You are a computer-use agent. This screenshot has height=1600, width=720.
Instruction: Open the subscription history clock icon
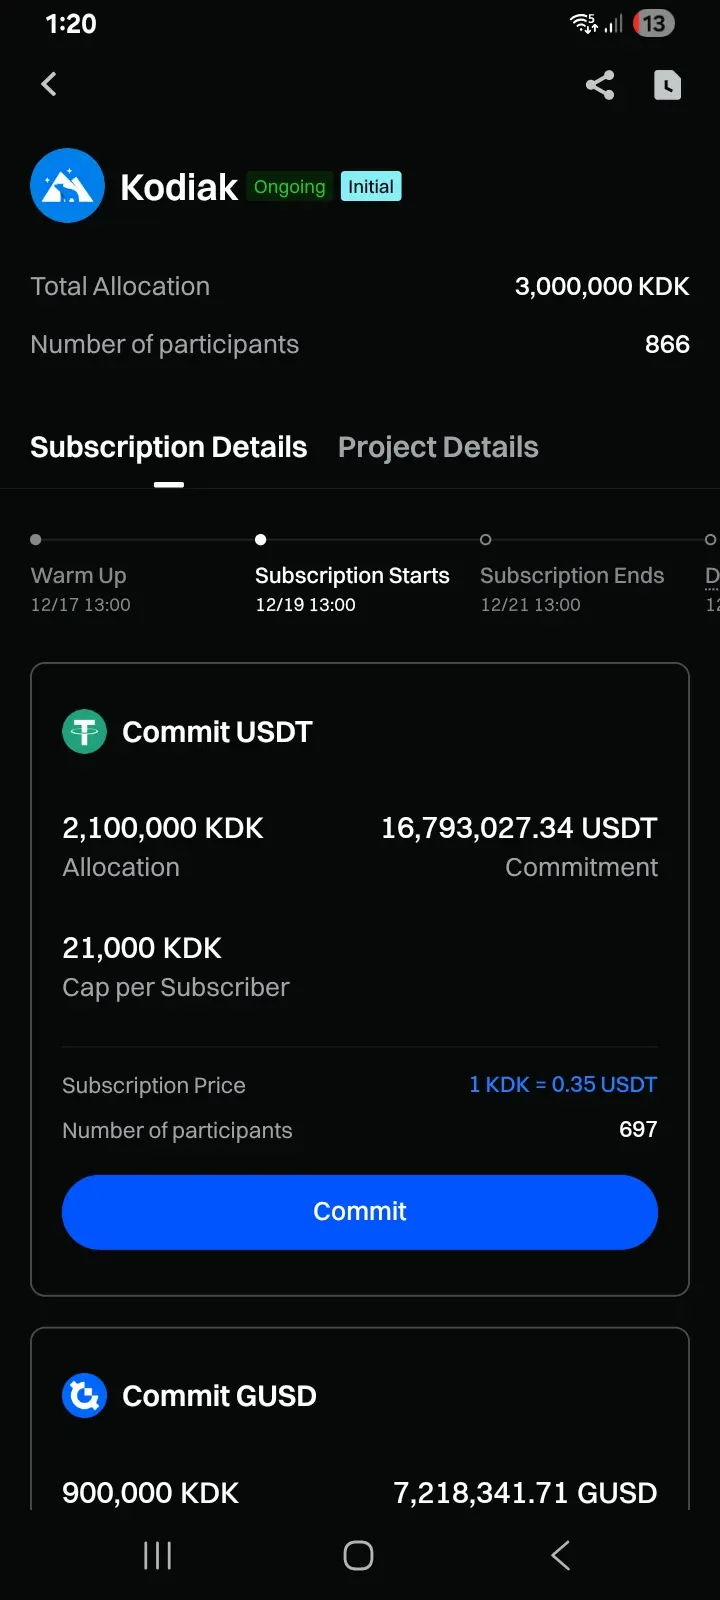(667, 85)
